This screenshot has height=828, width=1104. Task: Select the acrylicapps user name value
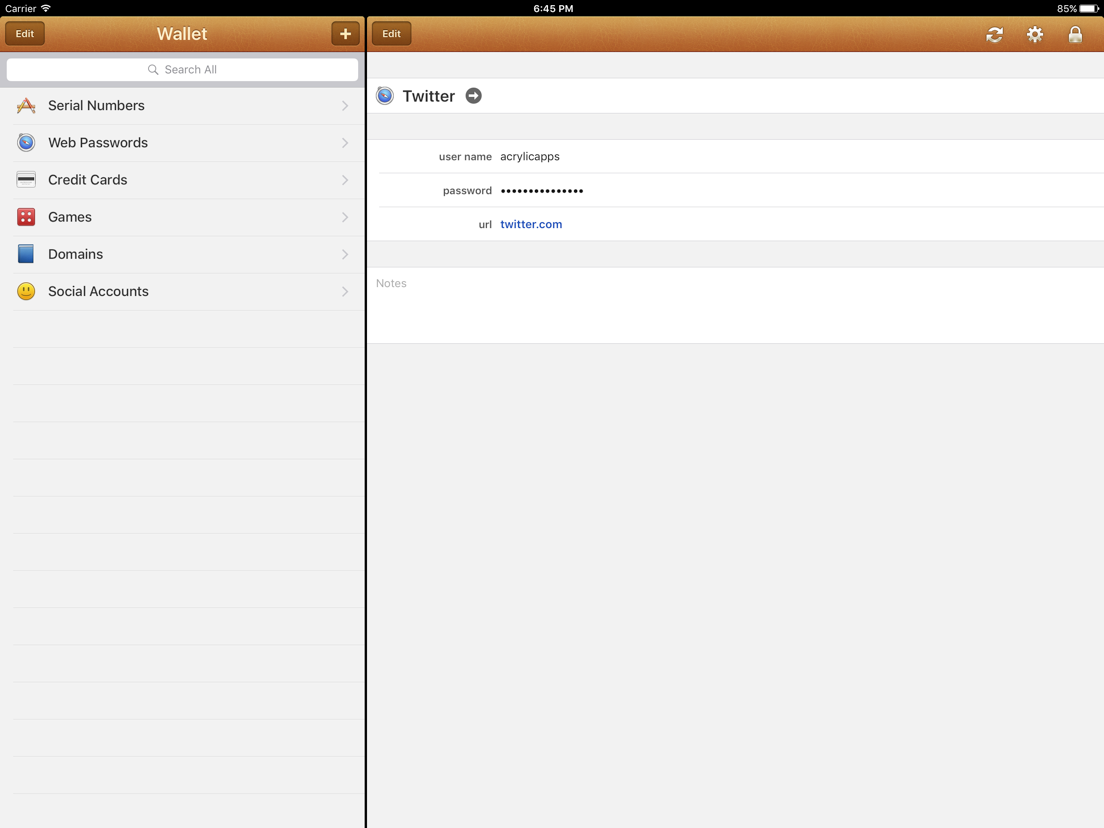point(529,156)
